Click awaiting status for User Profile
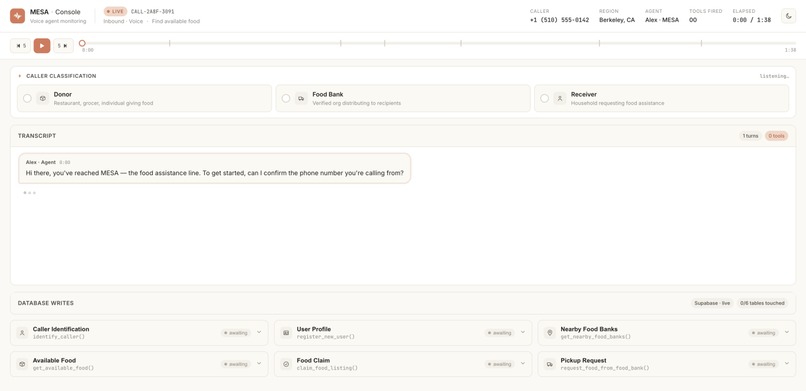 click(500, 333)
